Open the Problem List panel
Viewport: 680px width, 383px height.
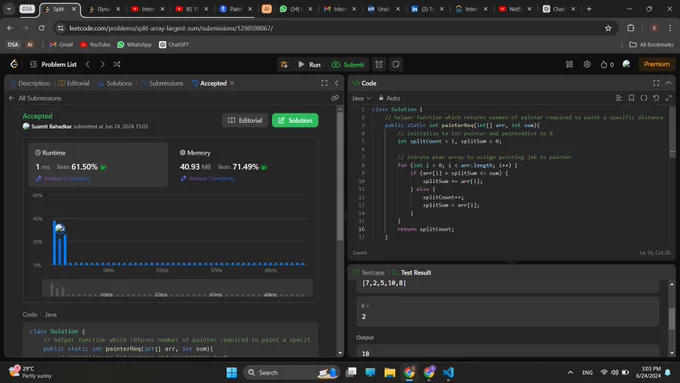(53, 64)
